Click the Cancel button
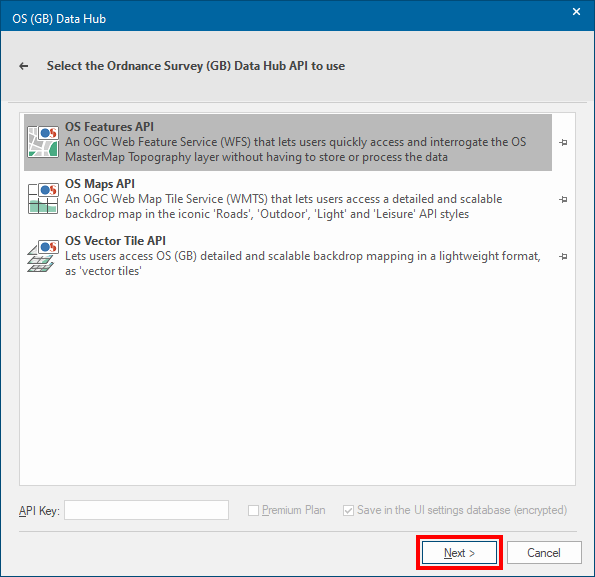595x577 pixels. [x=544, y=553]
